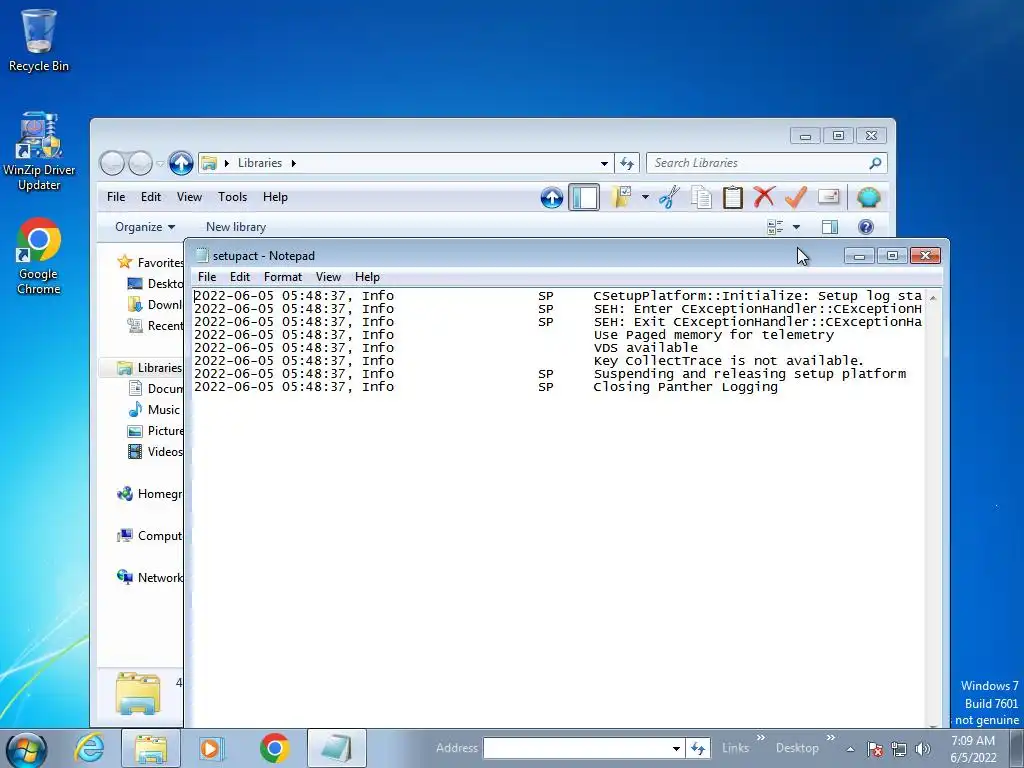Viewport: 1024px width, 768px height.
Task: Open Notepad's Format menu
Action: (x=283, y=277)
